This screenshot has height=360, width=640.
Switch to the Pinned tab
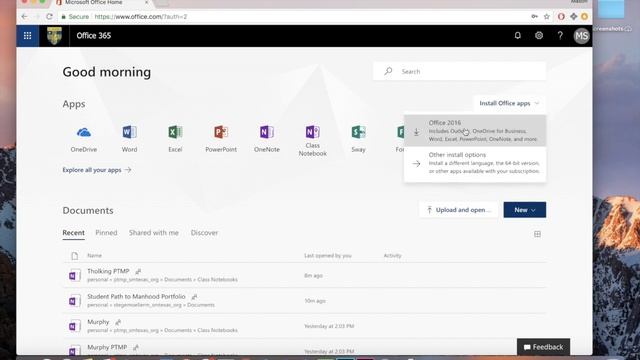pyautogui.click(x=106, y=233)
